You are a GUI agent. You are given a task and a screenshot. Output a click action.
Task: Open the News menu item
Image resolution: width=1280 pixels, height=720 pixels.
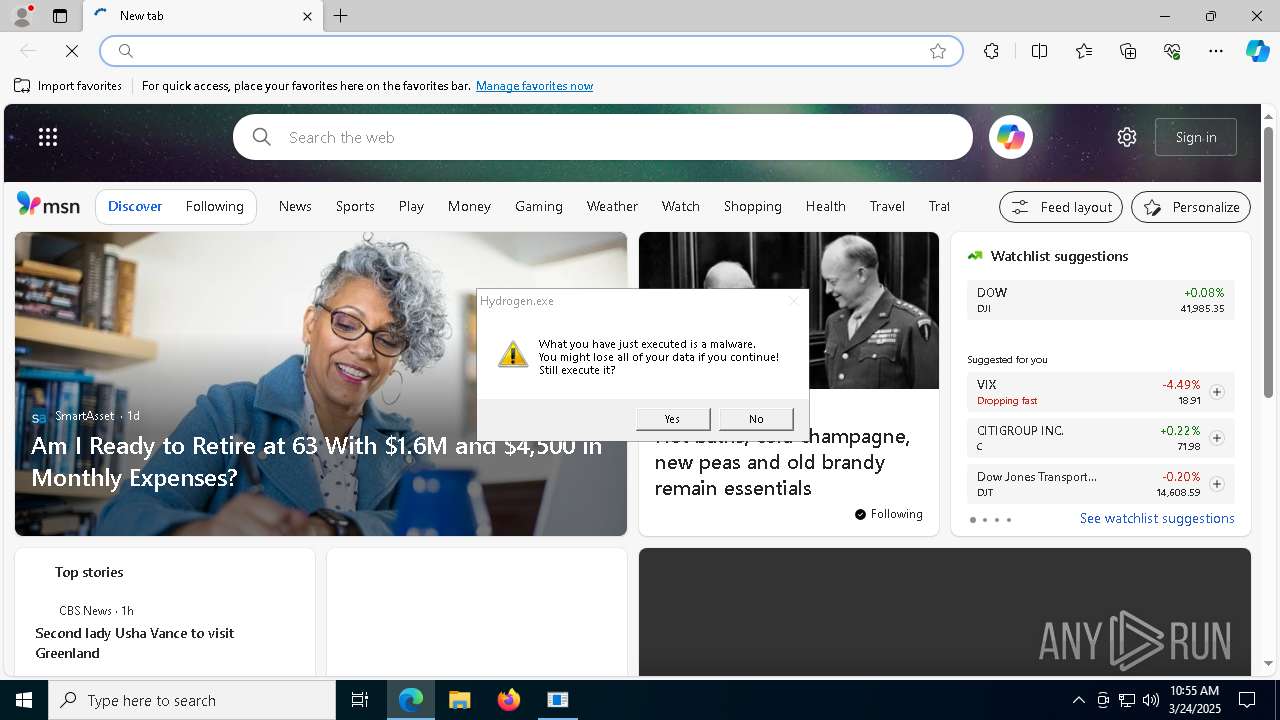click(295, 206)
